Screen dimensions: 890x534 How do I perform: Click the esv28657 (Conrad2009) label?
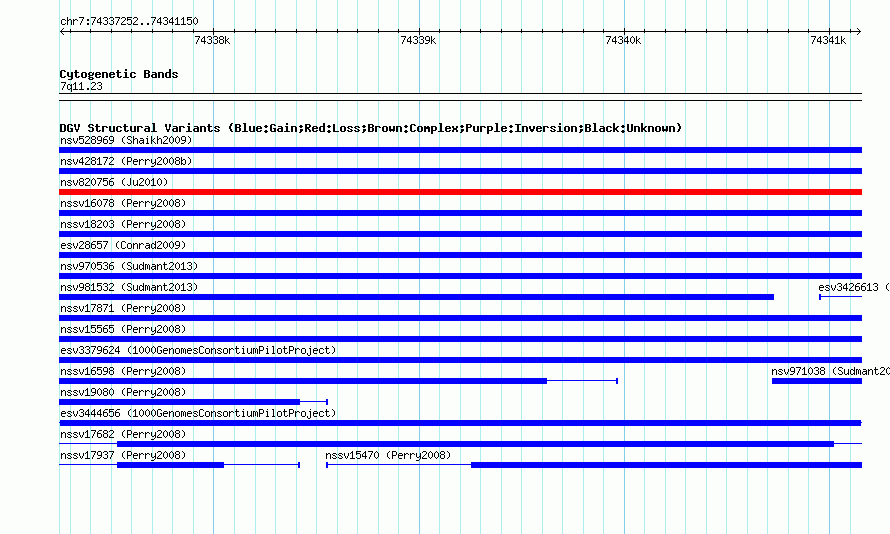[x=123, y=245]
